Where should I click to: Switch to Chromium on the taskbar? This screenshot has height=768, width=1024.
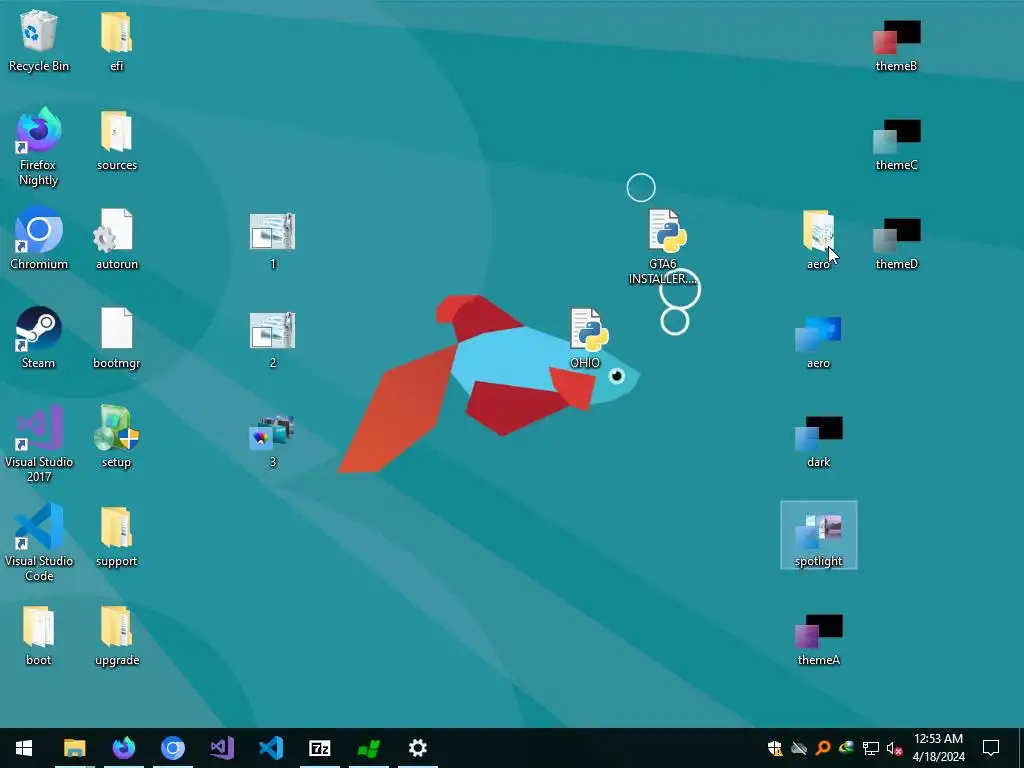coord(172,748)
